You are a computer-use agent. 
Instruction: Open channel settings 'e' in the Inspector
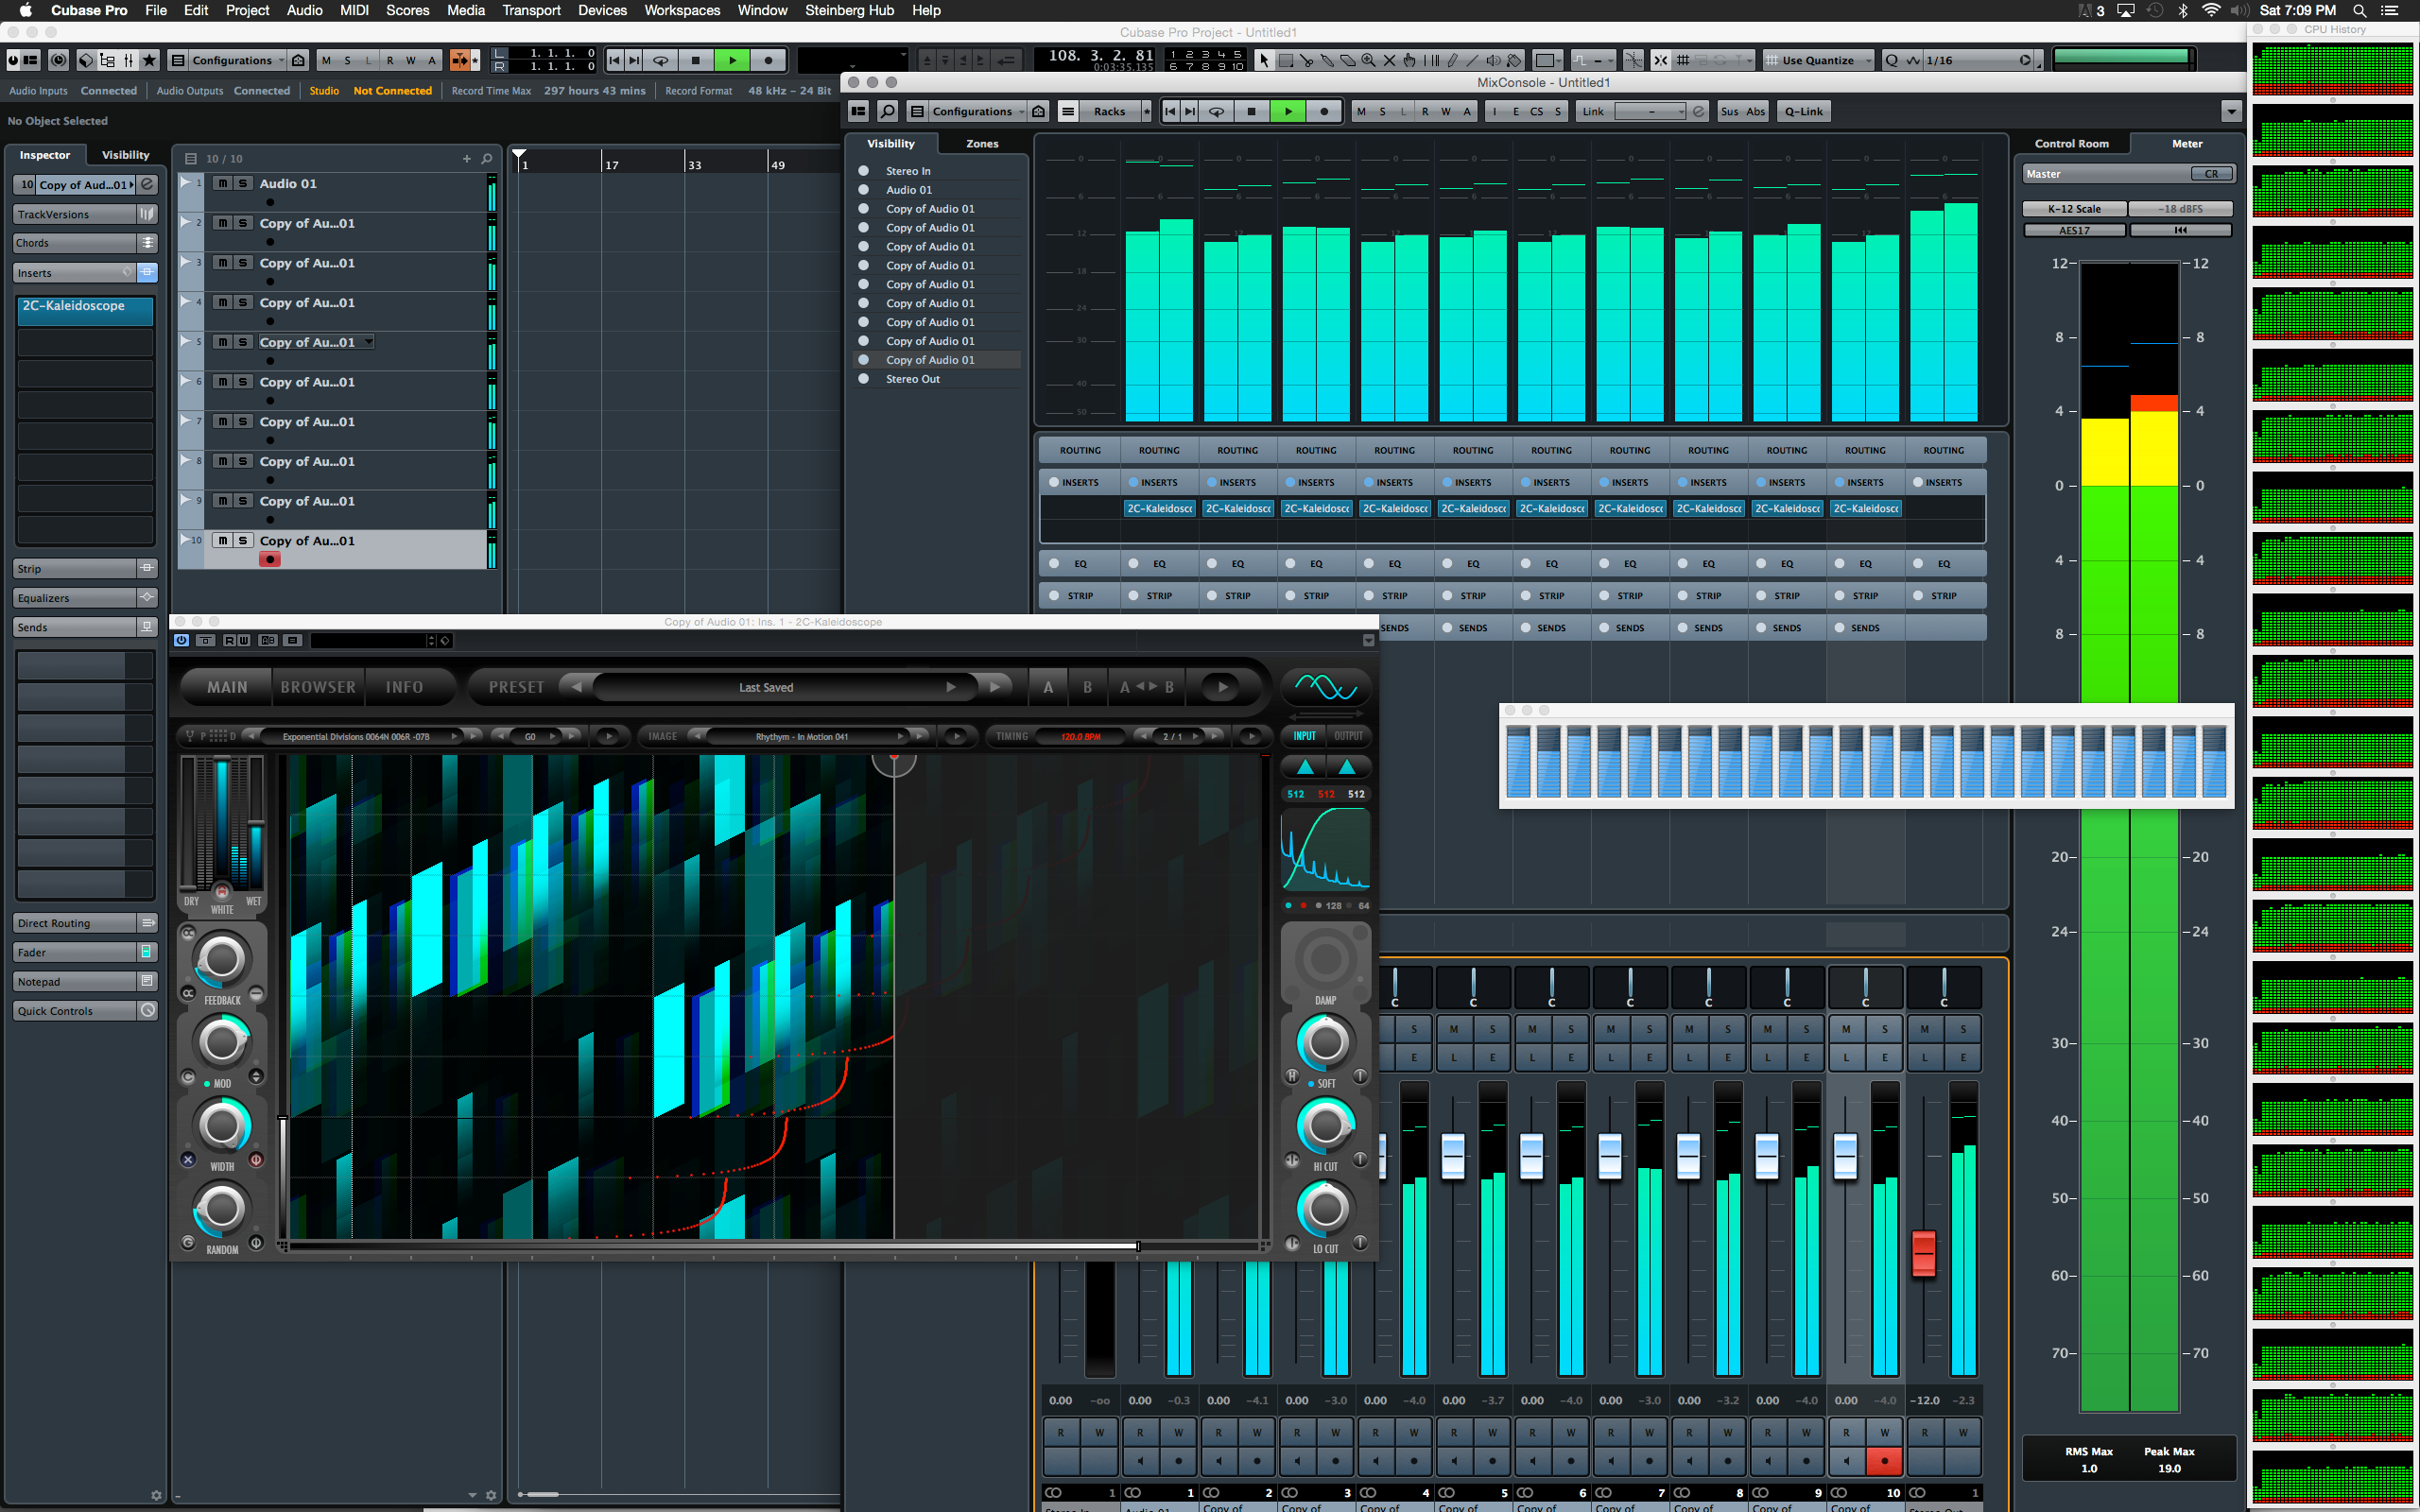[147, 184]
